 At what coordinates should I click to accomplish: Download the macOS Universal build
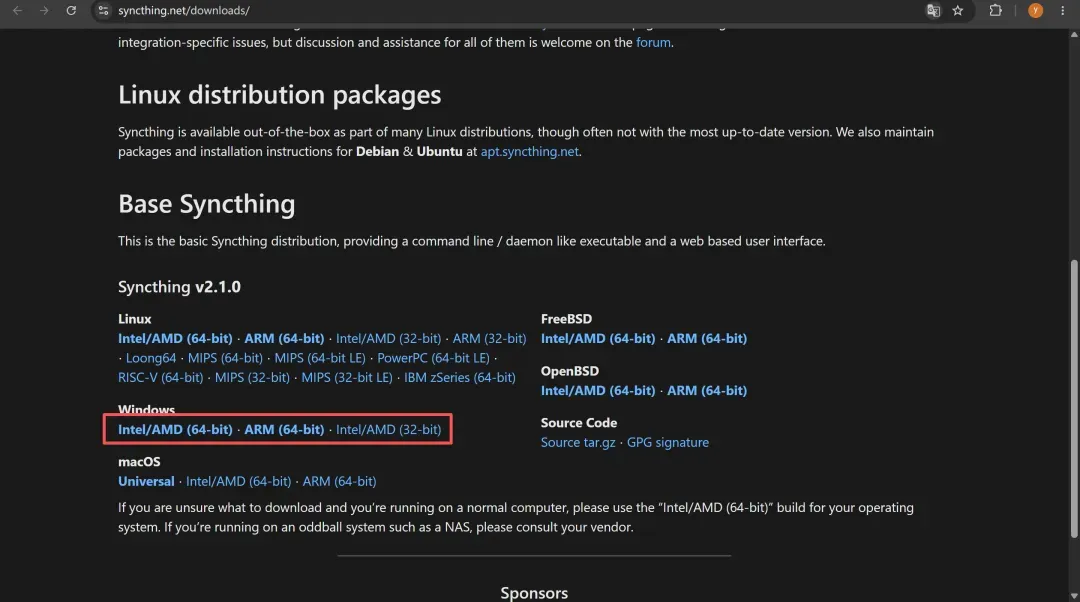pyautogui.click(x=146, y=481)
